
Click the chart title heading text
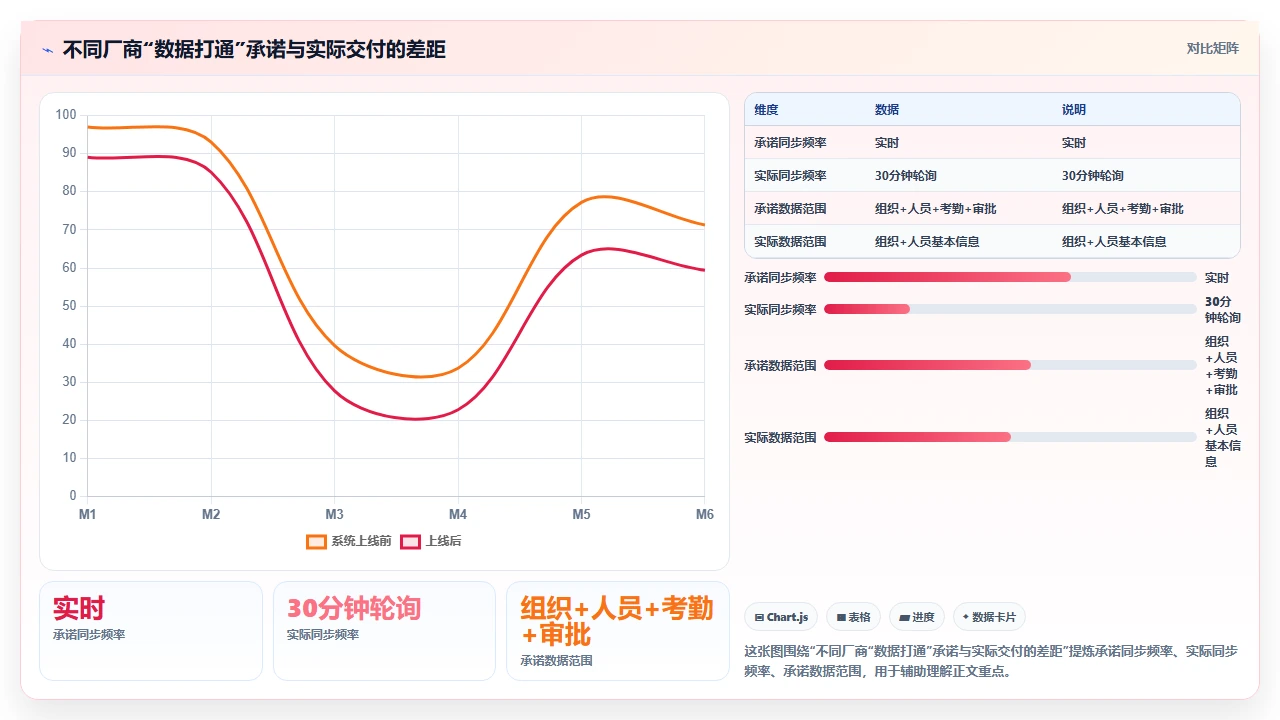(254, 49)
